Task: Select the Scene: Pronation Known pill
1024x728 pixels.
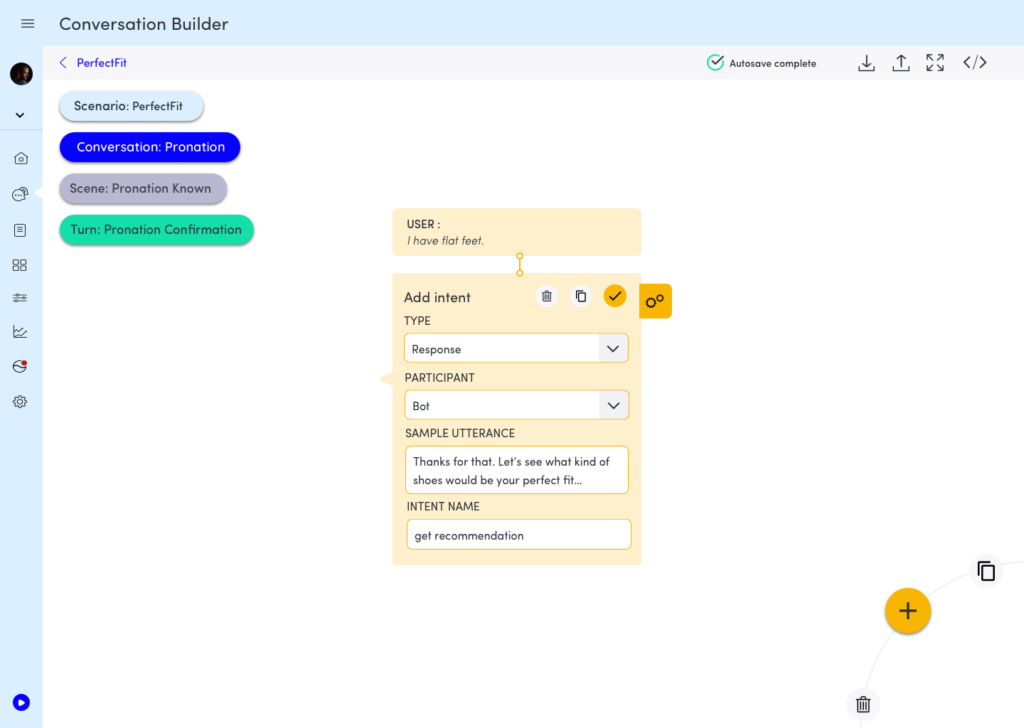Action: click(143, 189)
